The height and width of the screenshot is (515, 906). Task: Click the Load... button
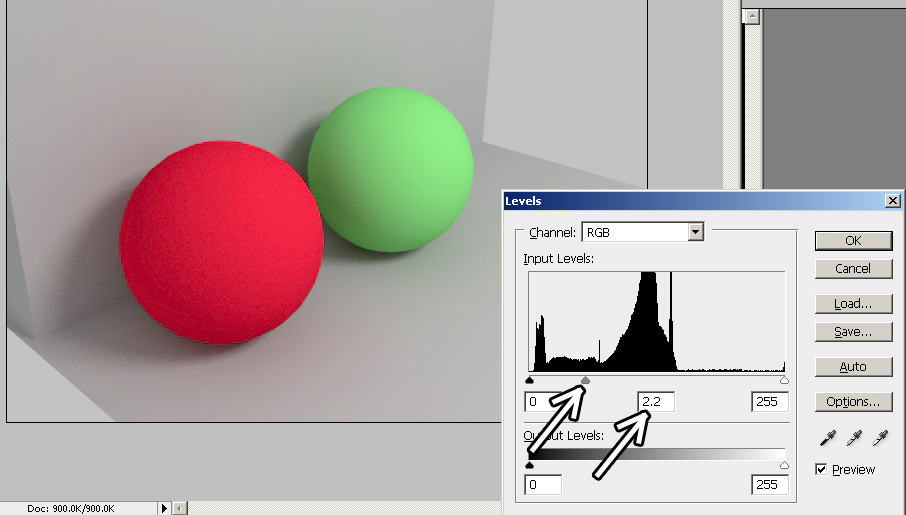point(853,304)
